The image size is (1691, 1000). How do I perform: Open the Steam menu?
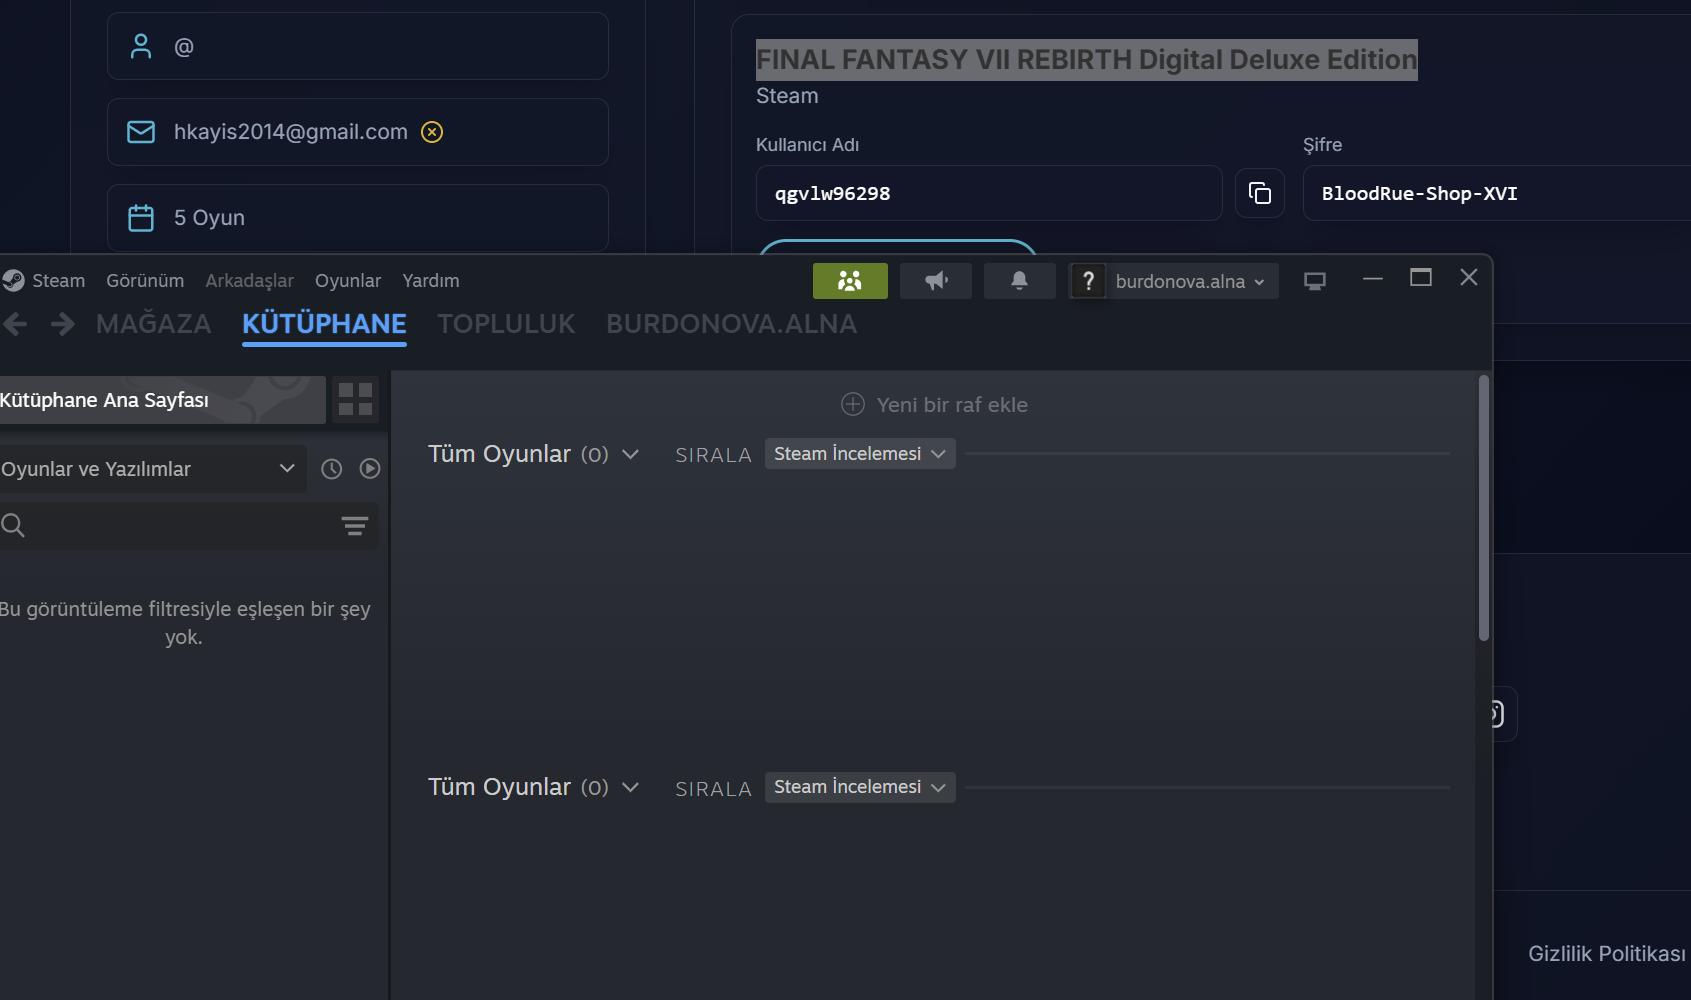[58, 281]
